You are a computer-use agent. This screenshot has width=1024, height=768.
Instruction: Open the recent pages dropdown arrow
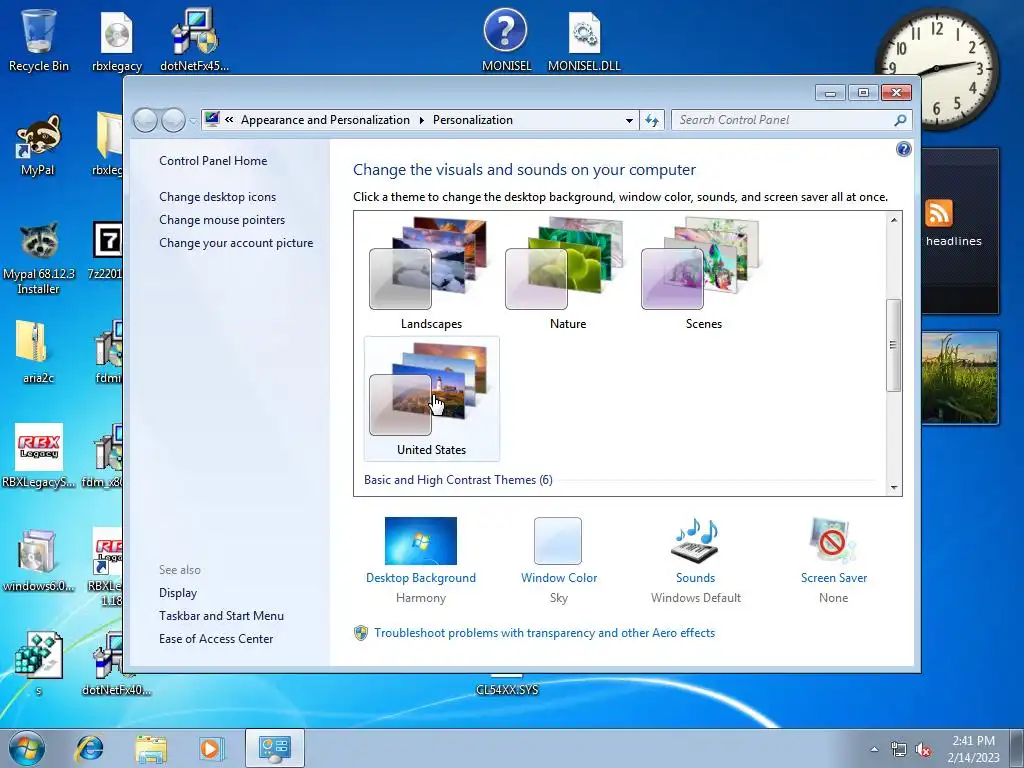click(x=192, y=121)
